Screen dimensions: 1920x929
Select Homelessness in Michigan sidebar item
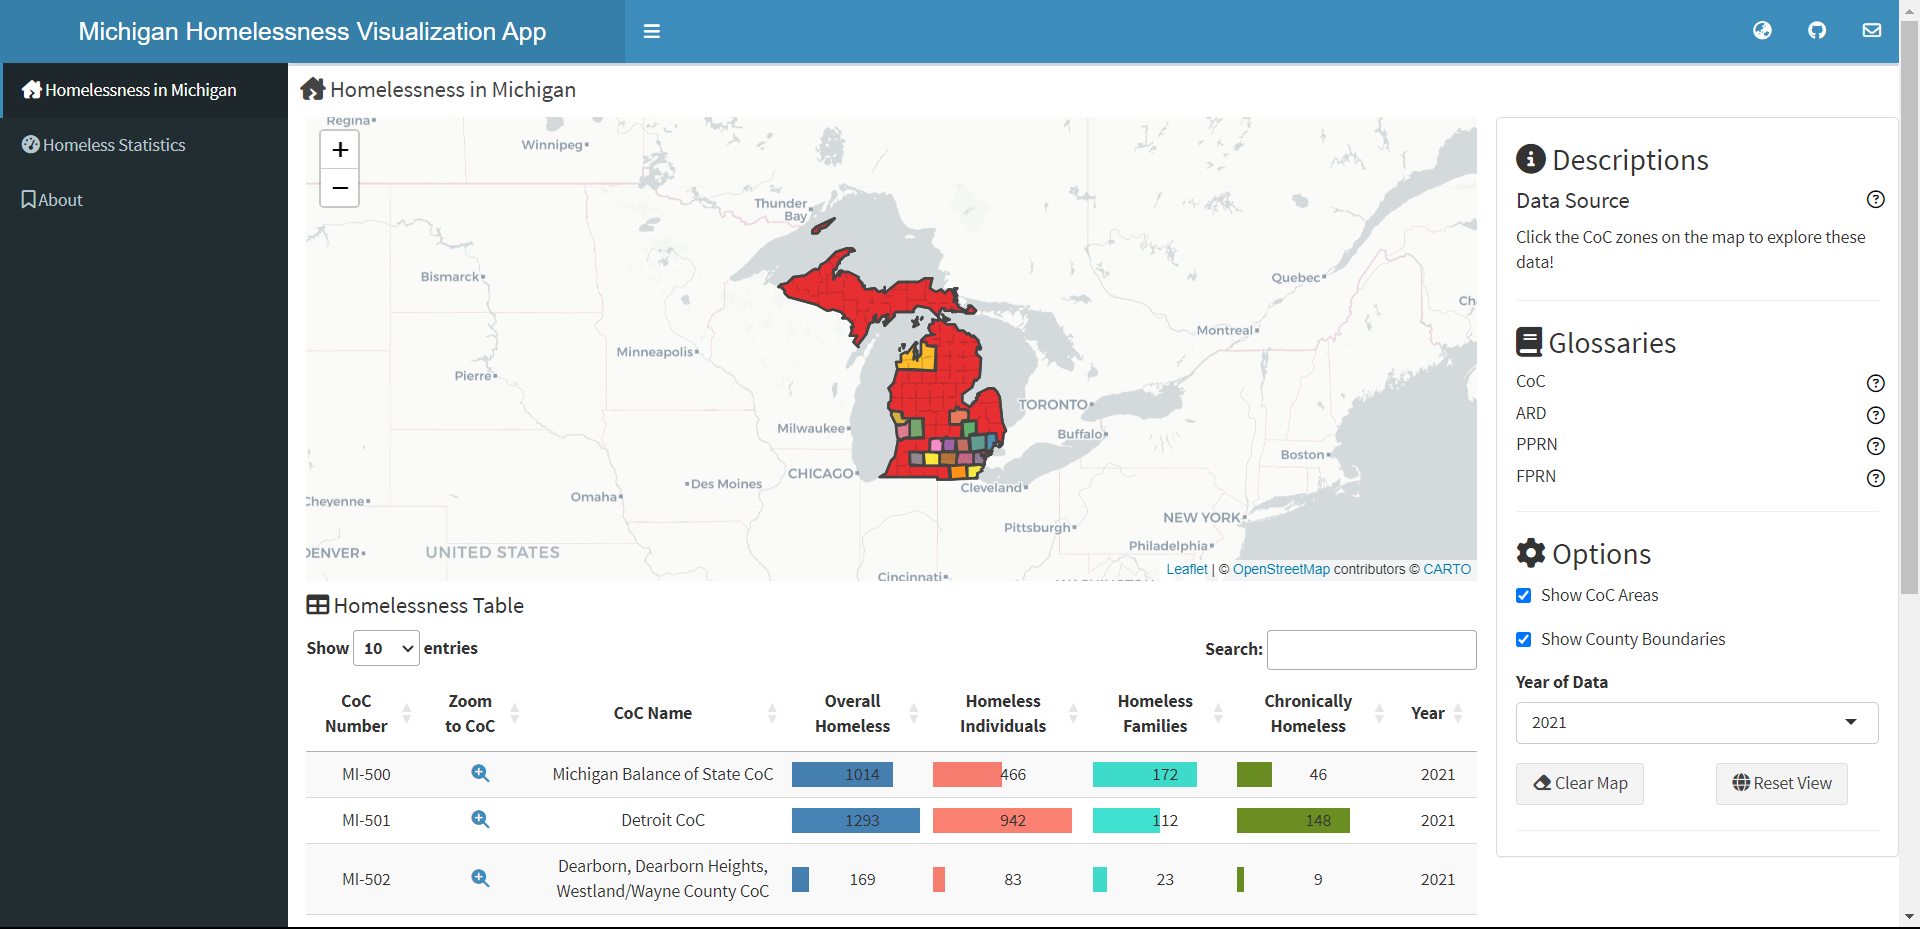pos(144,90)
